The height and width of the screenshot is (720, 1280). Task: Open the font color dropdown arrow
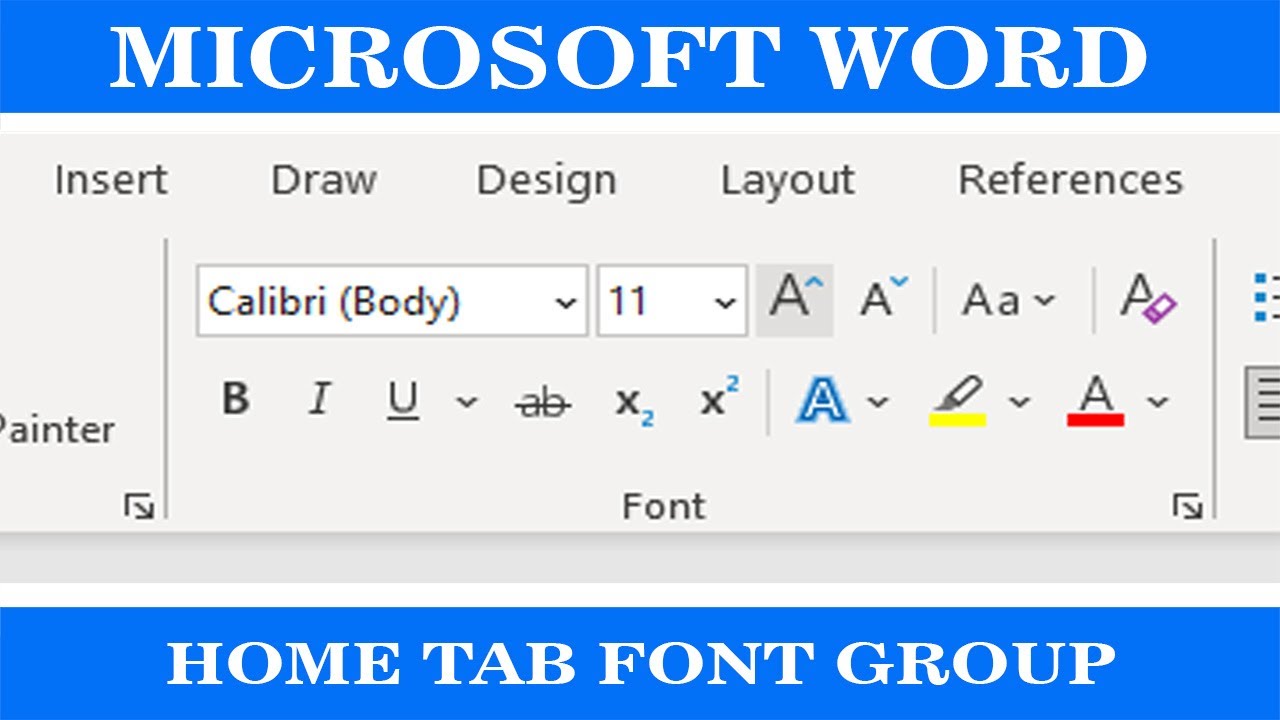tap(1158, 402)
